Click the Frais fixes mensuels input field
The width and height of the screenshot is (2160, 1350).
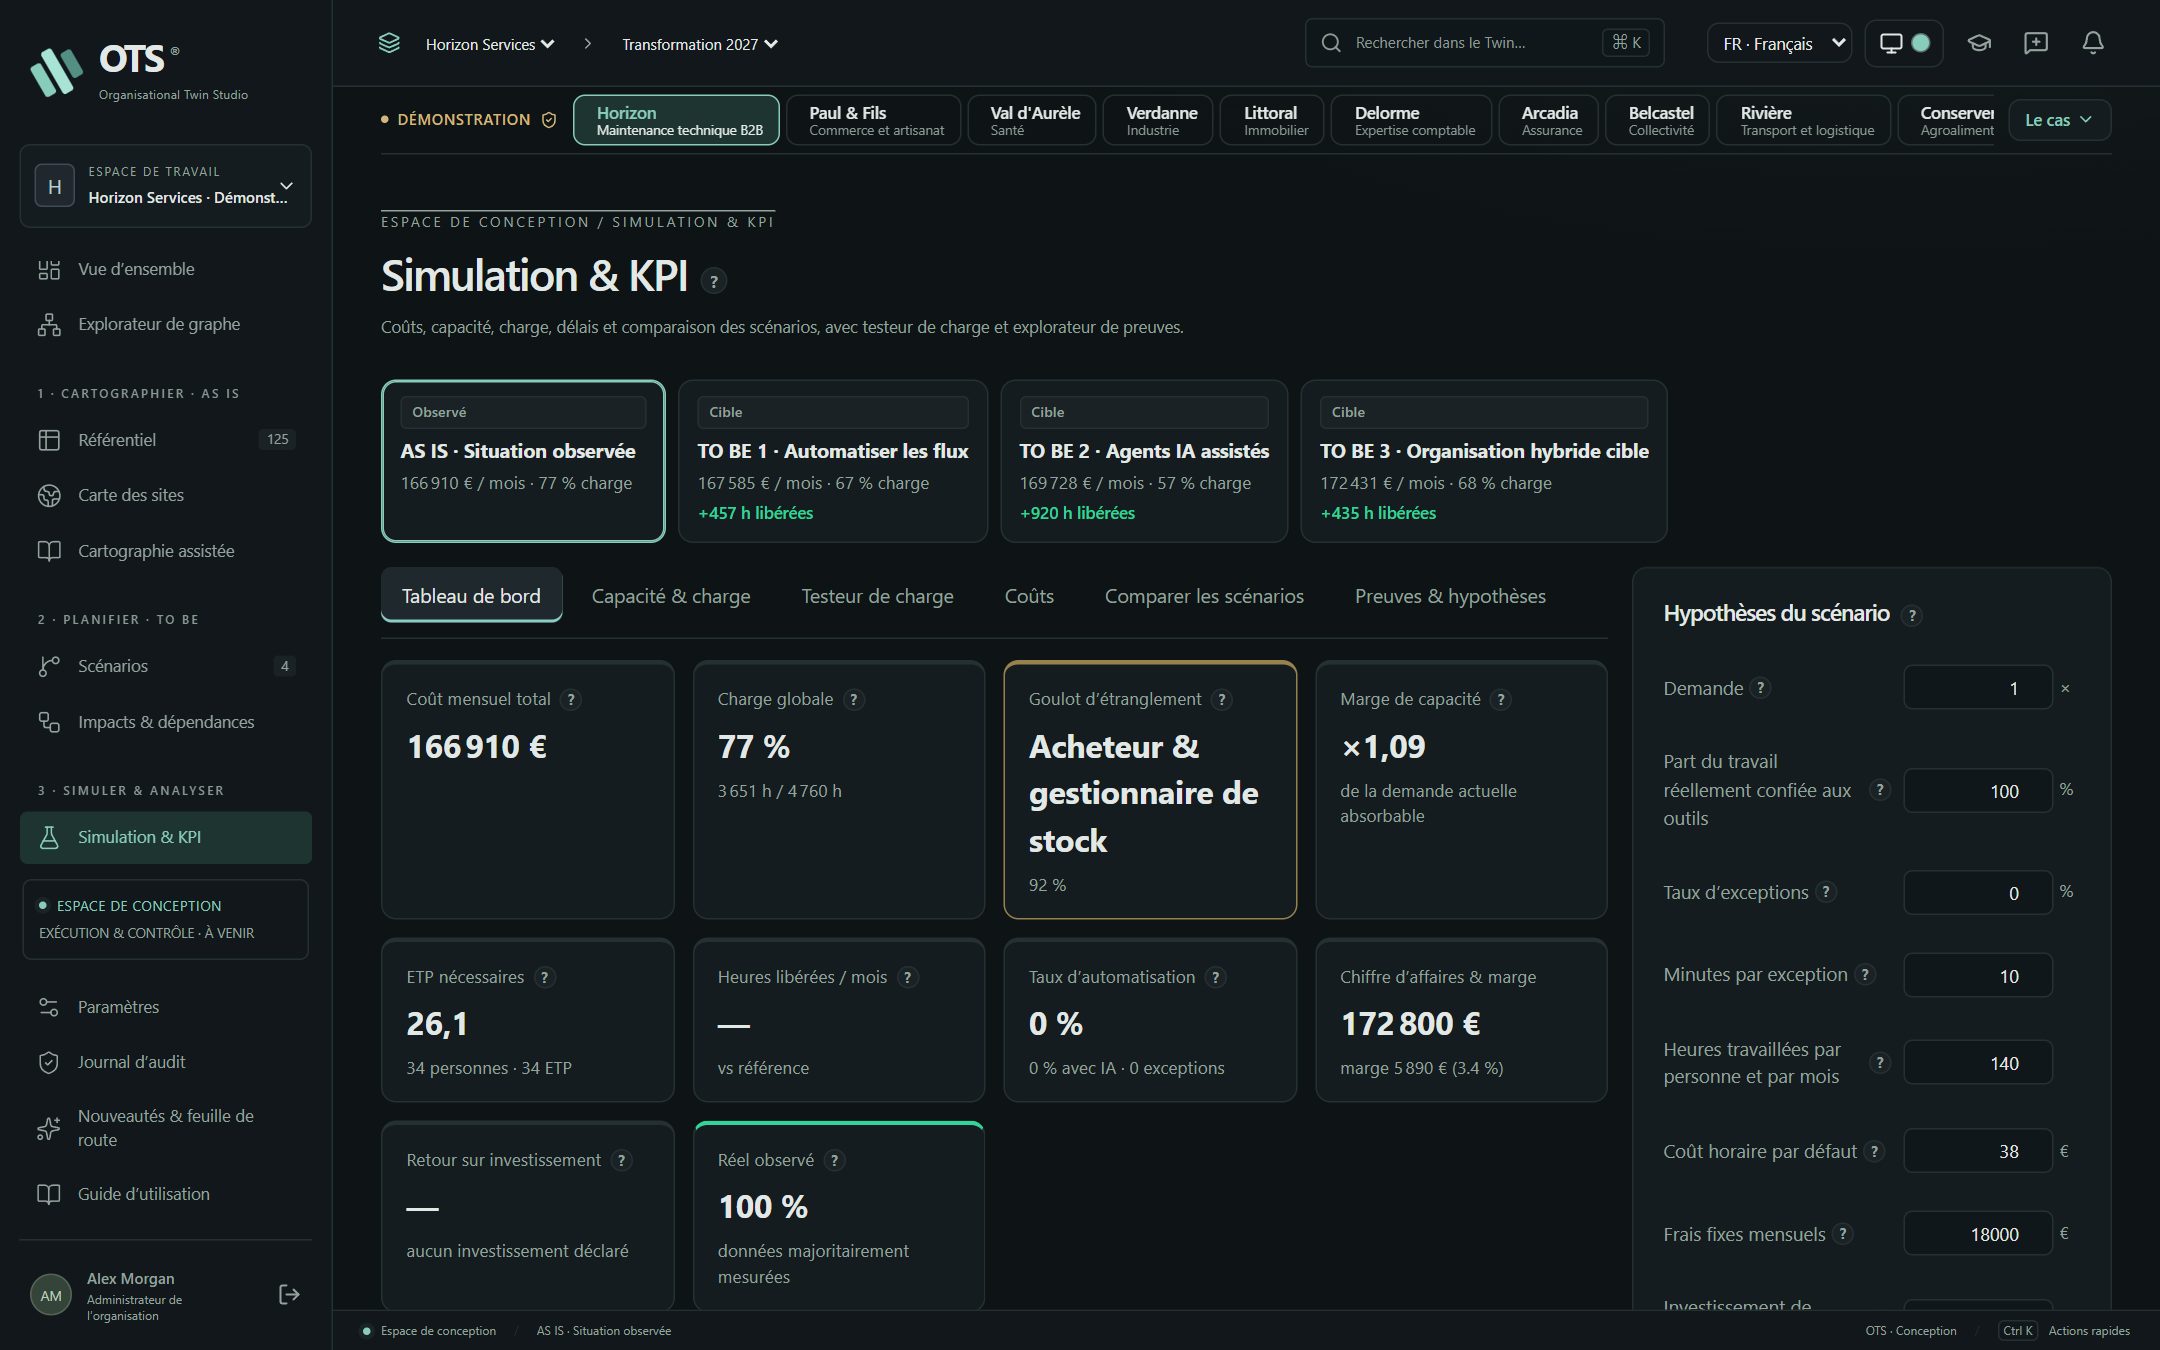(x=1977, y=1235)
